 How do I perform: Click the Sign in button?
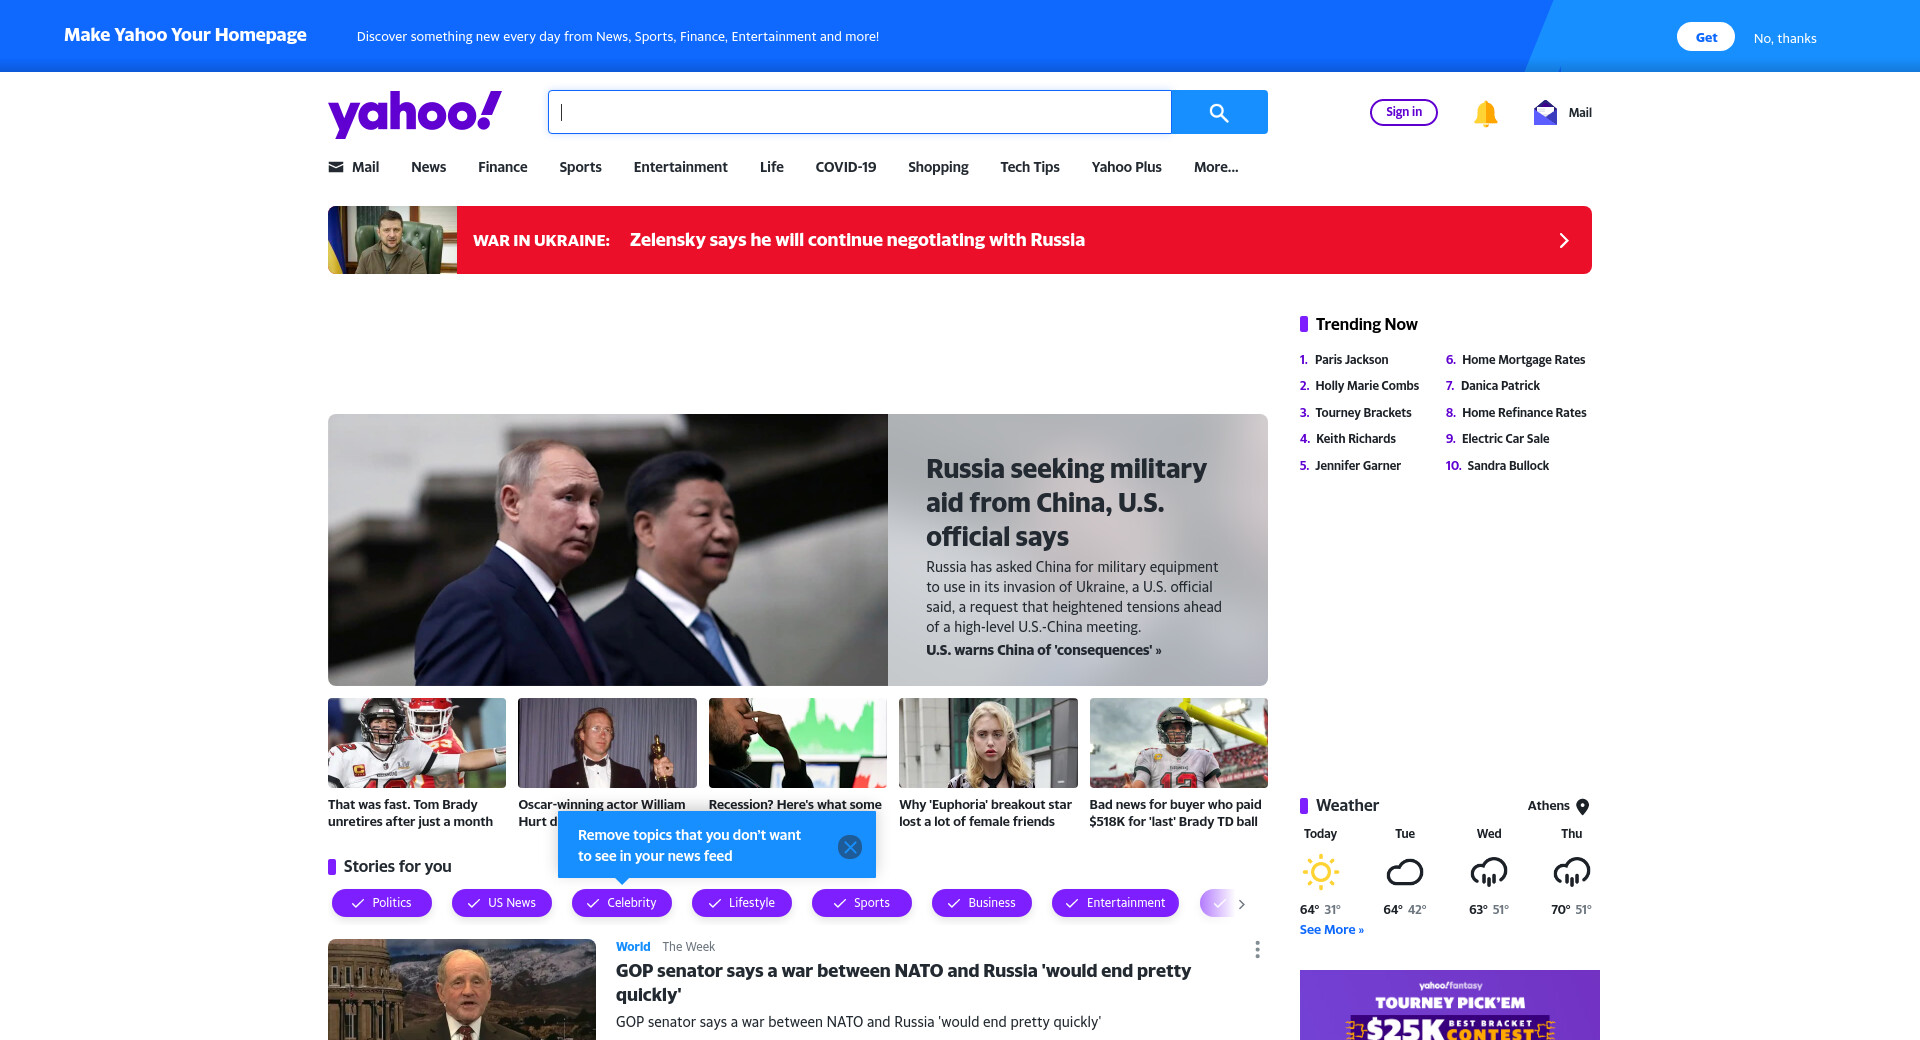(1403, 112)
